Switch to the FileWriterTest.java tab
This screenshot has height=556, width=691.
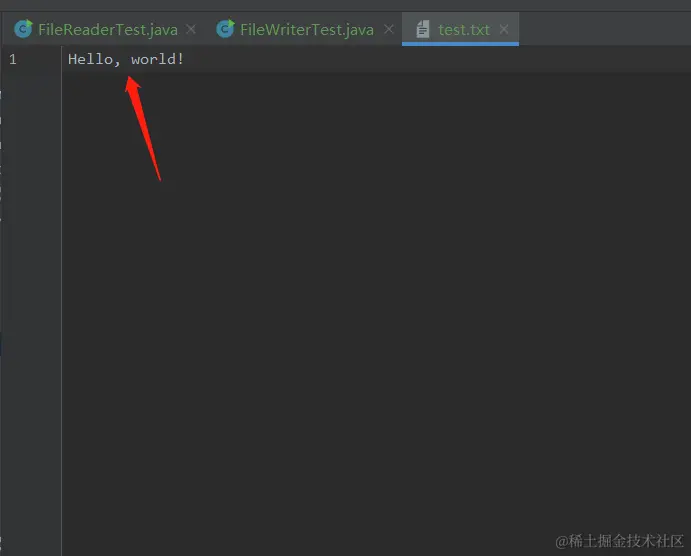coord(307,30)
